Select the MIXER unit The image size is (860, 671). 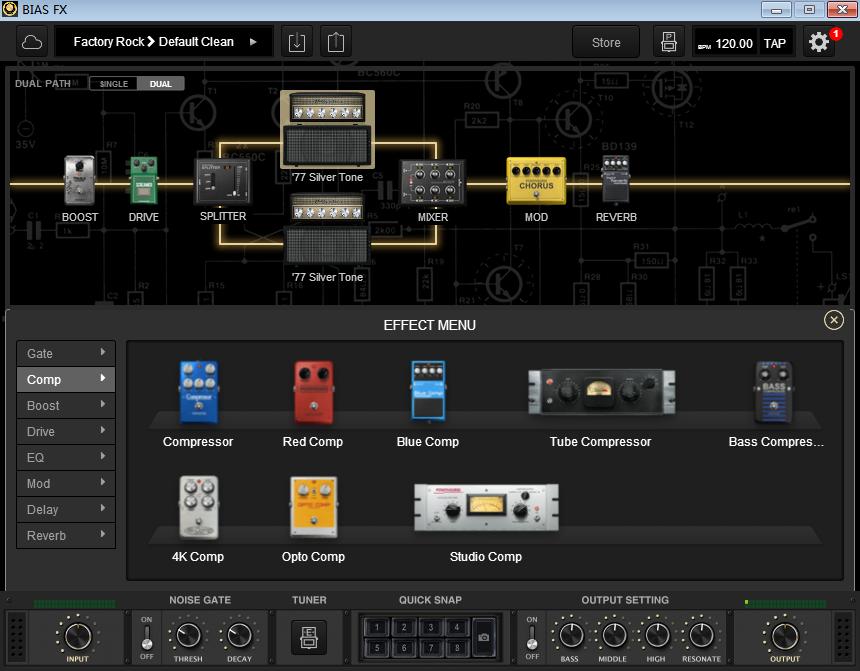pyautogui.click(x=432, y=180)
